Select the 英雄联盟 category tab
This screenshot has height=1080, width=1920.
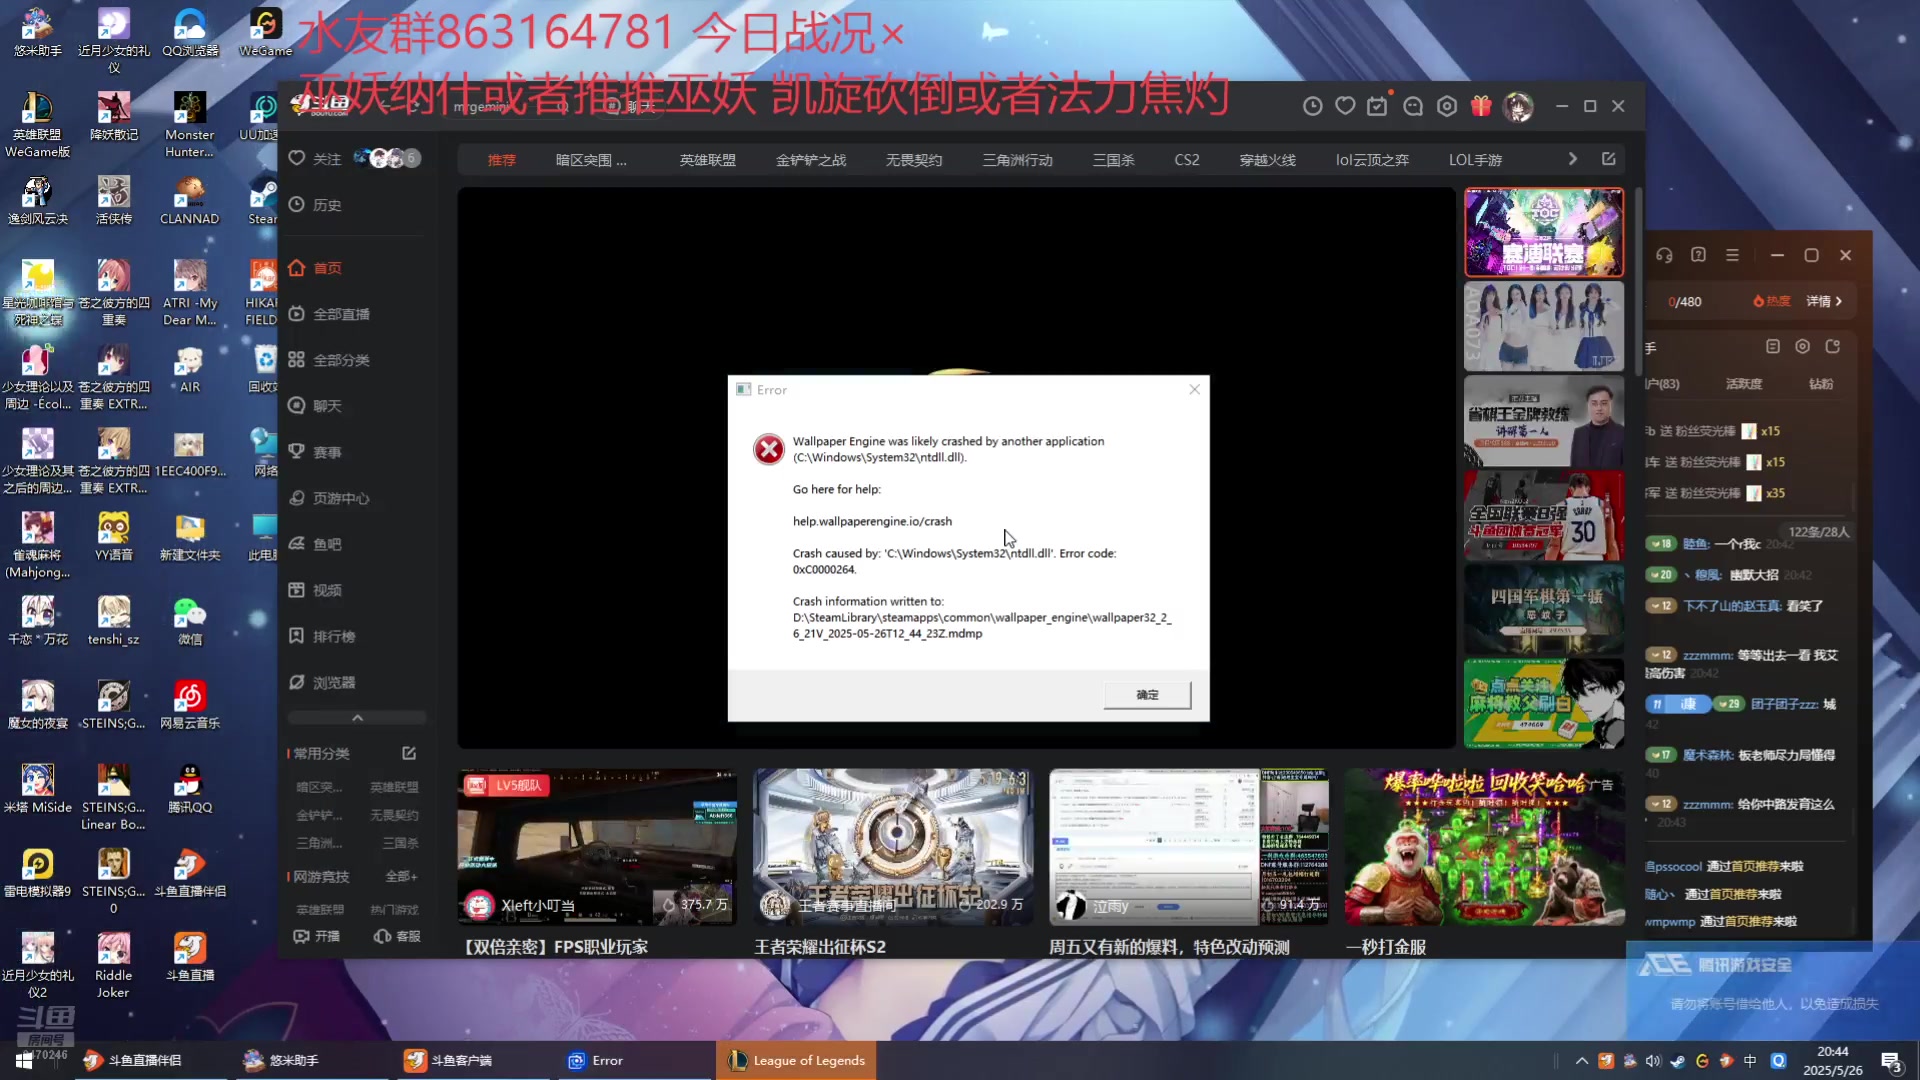(x=708, y=160)
